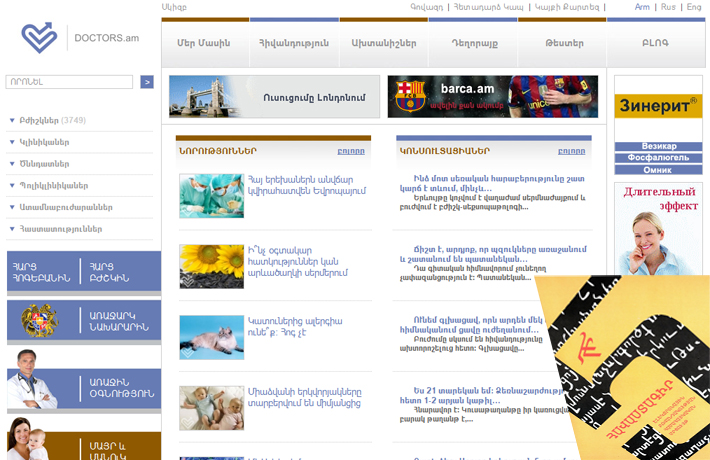Click the Հետադարձ Կապ top link
The image size is (710, 460).
[x=488, y=7]
